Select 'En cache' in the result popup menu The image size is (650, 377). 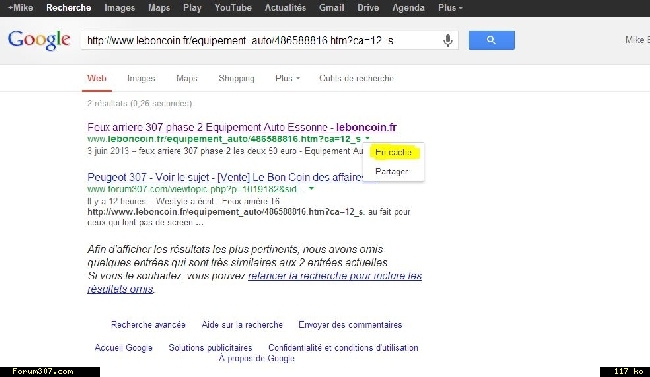393,152
